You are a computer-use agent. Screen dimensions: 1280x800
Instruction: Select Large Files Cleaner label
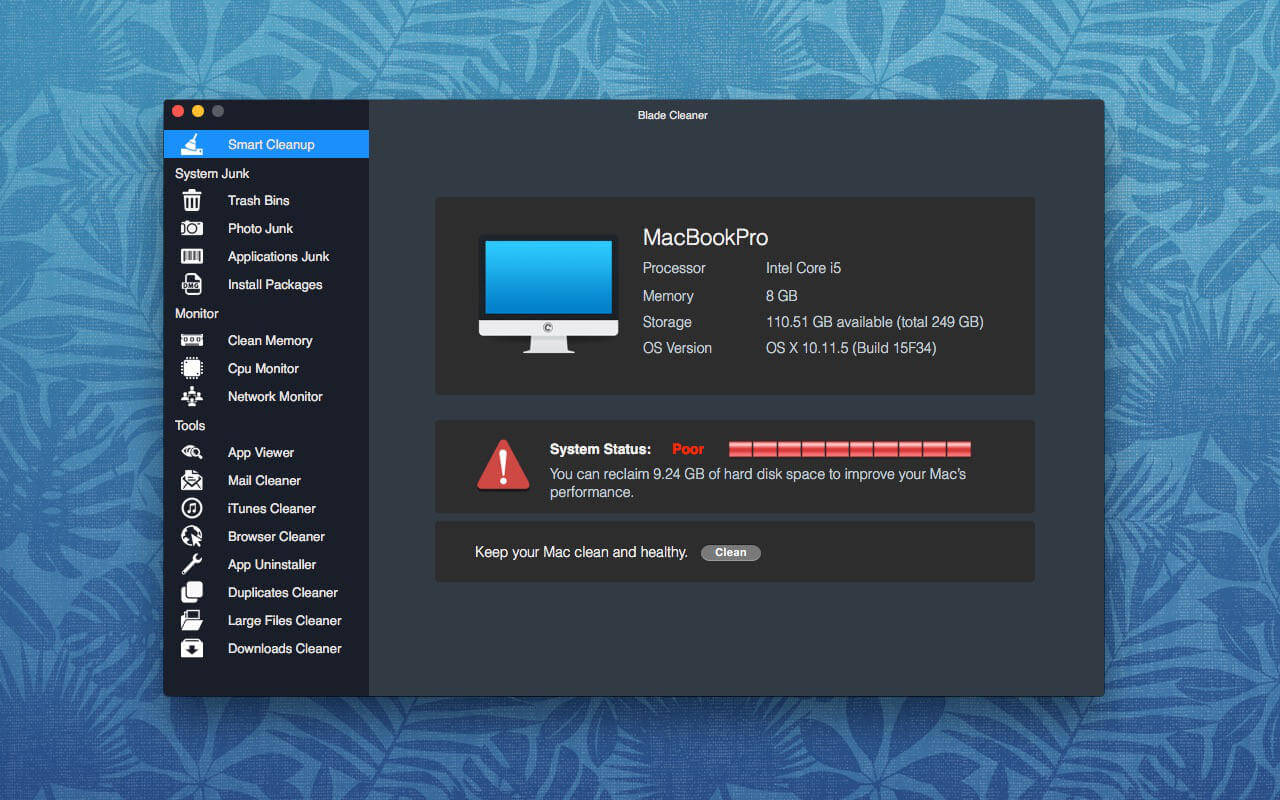point(285,620)
